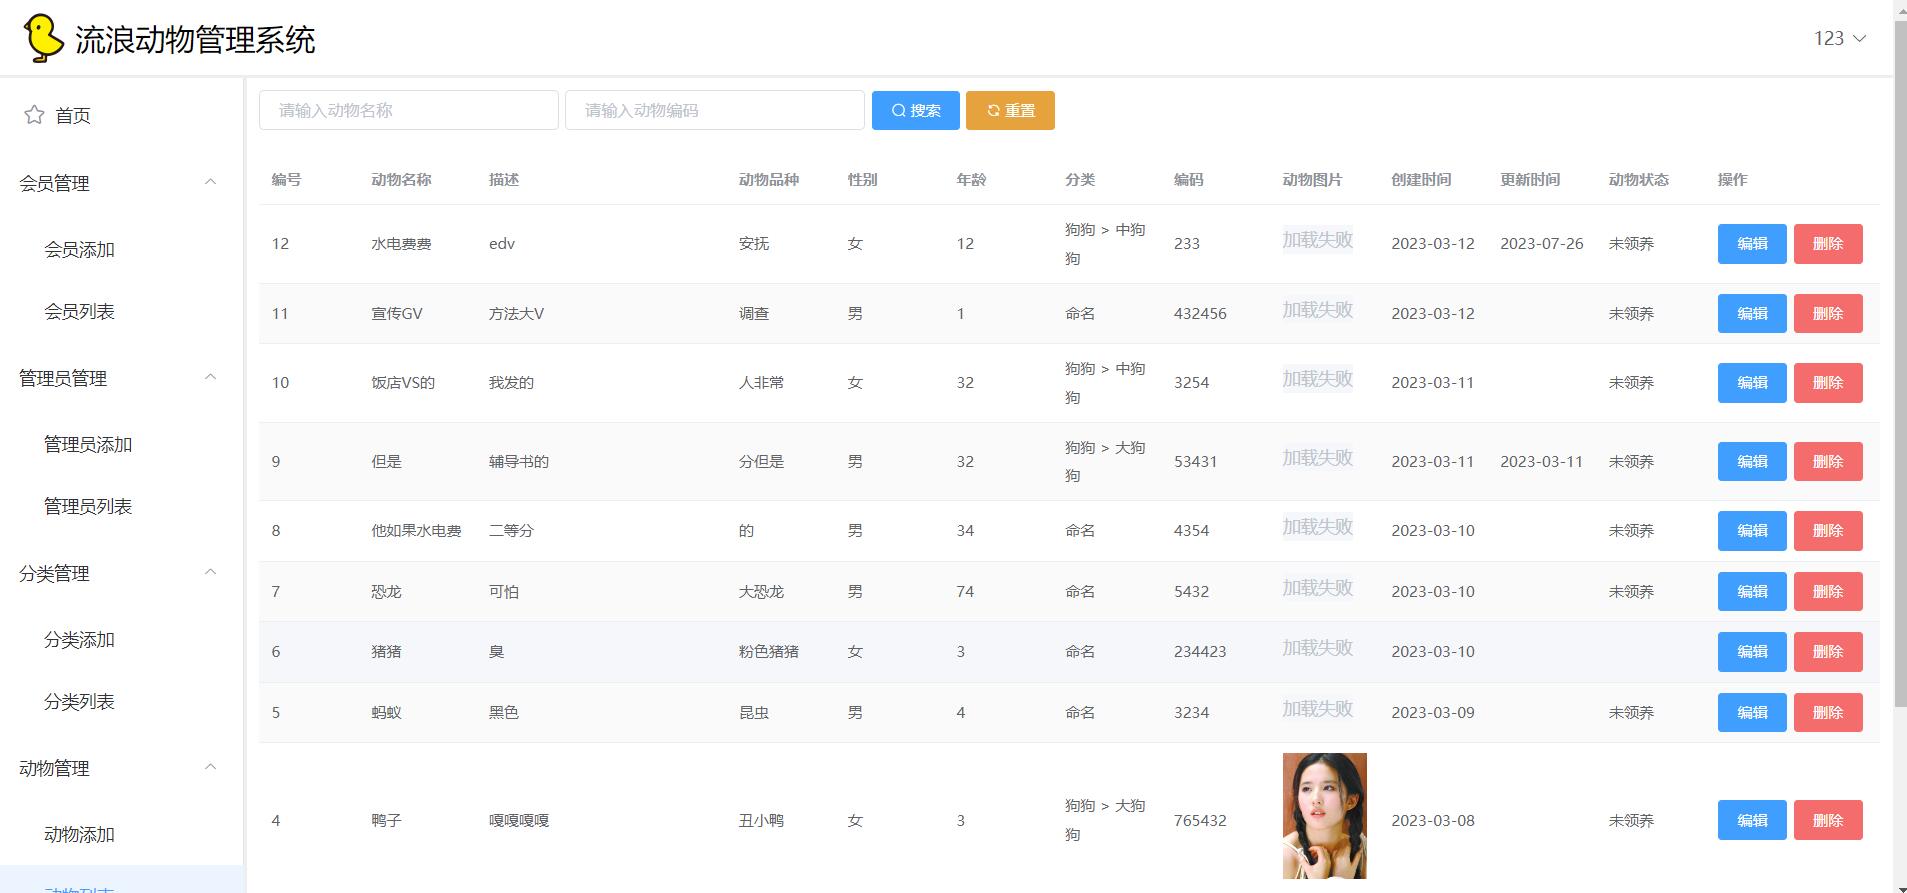Click the blue 搜索 button

pos(916,110)
